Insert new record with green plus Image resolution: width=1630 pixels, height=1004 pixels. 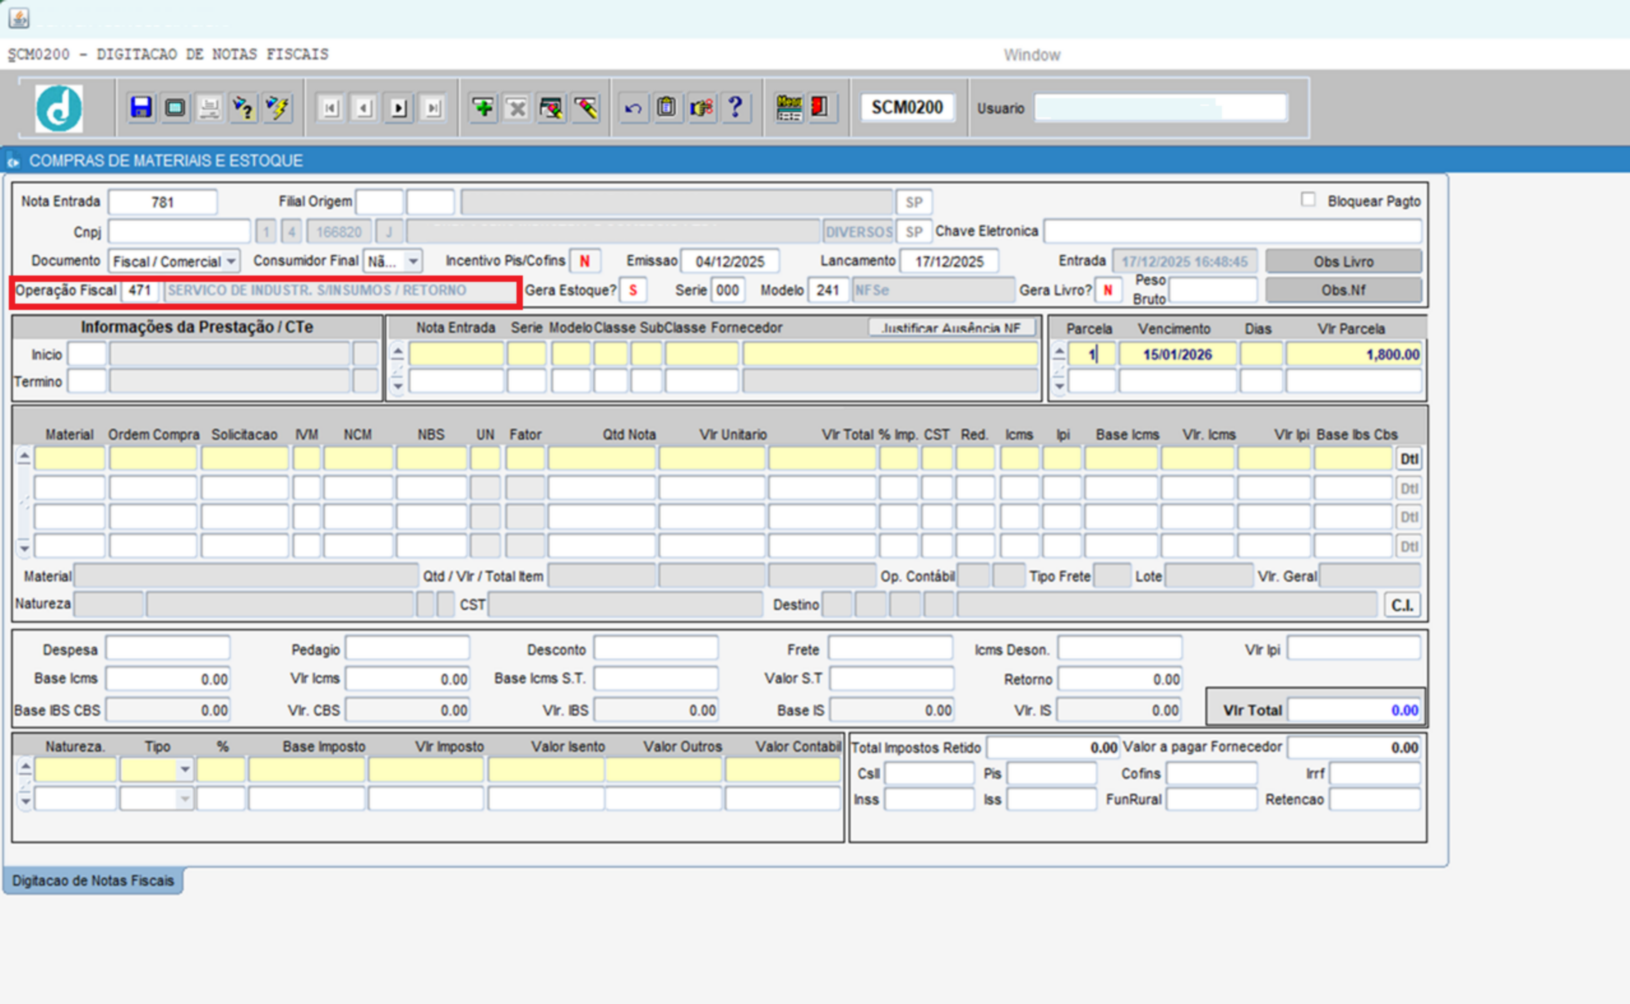click(x=483, y=108)
